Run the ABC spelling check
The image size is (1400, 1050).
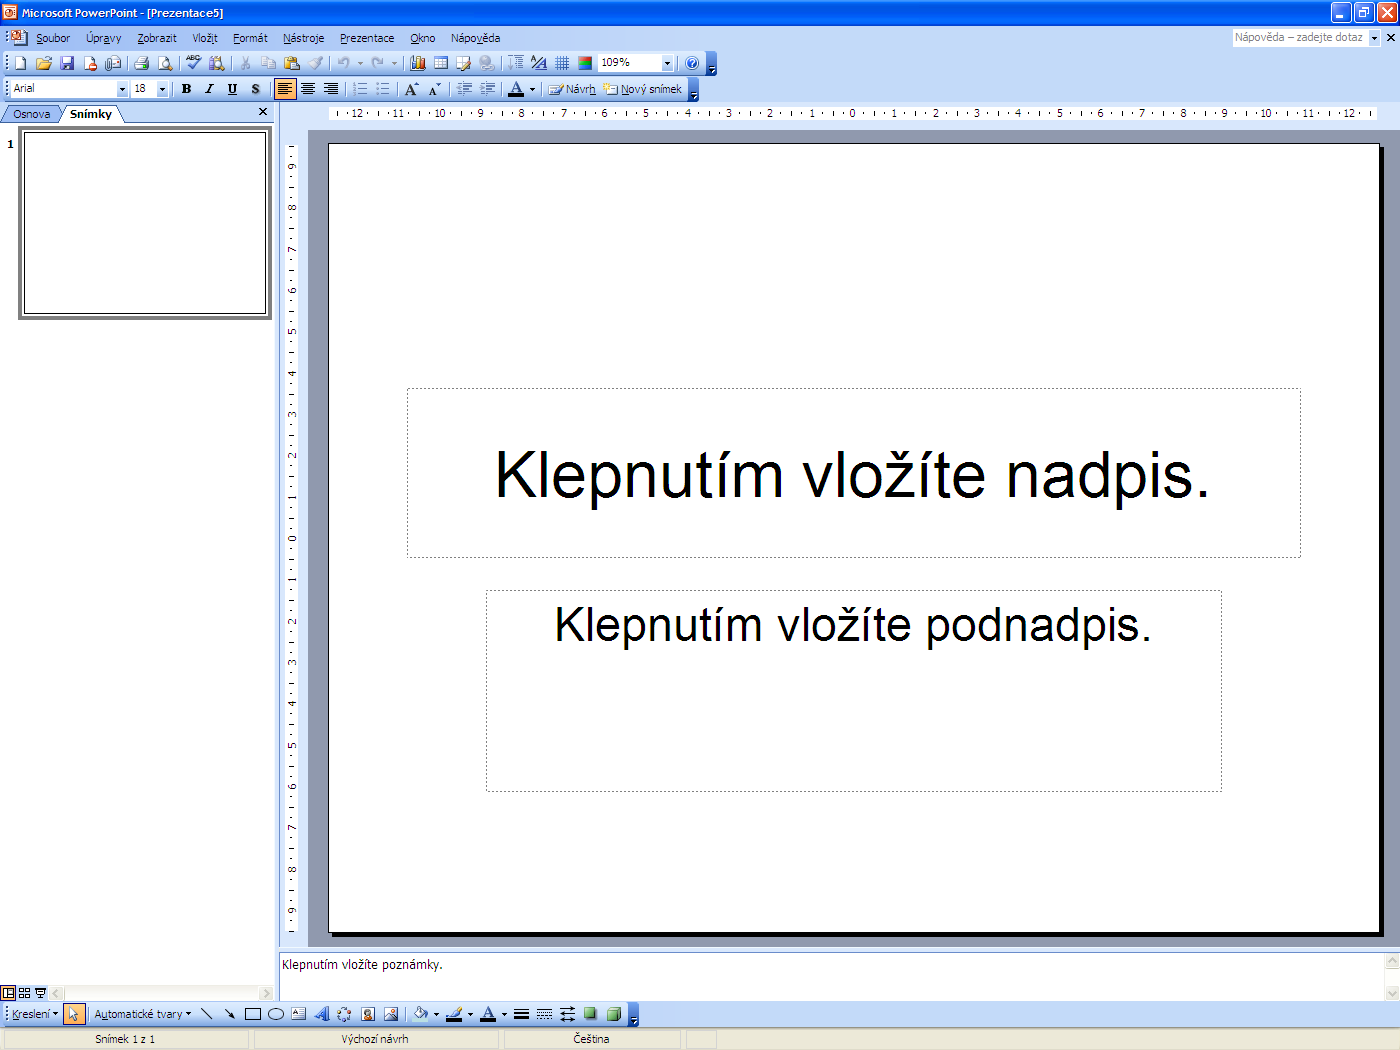[x=194, y=63]
